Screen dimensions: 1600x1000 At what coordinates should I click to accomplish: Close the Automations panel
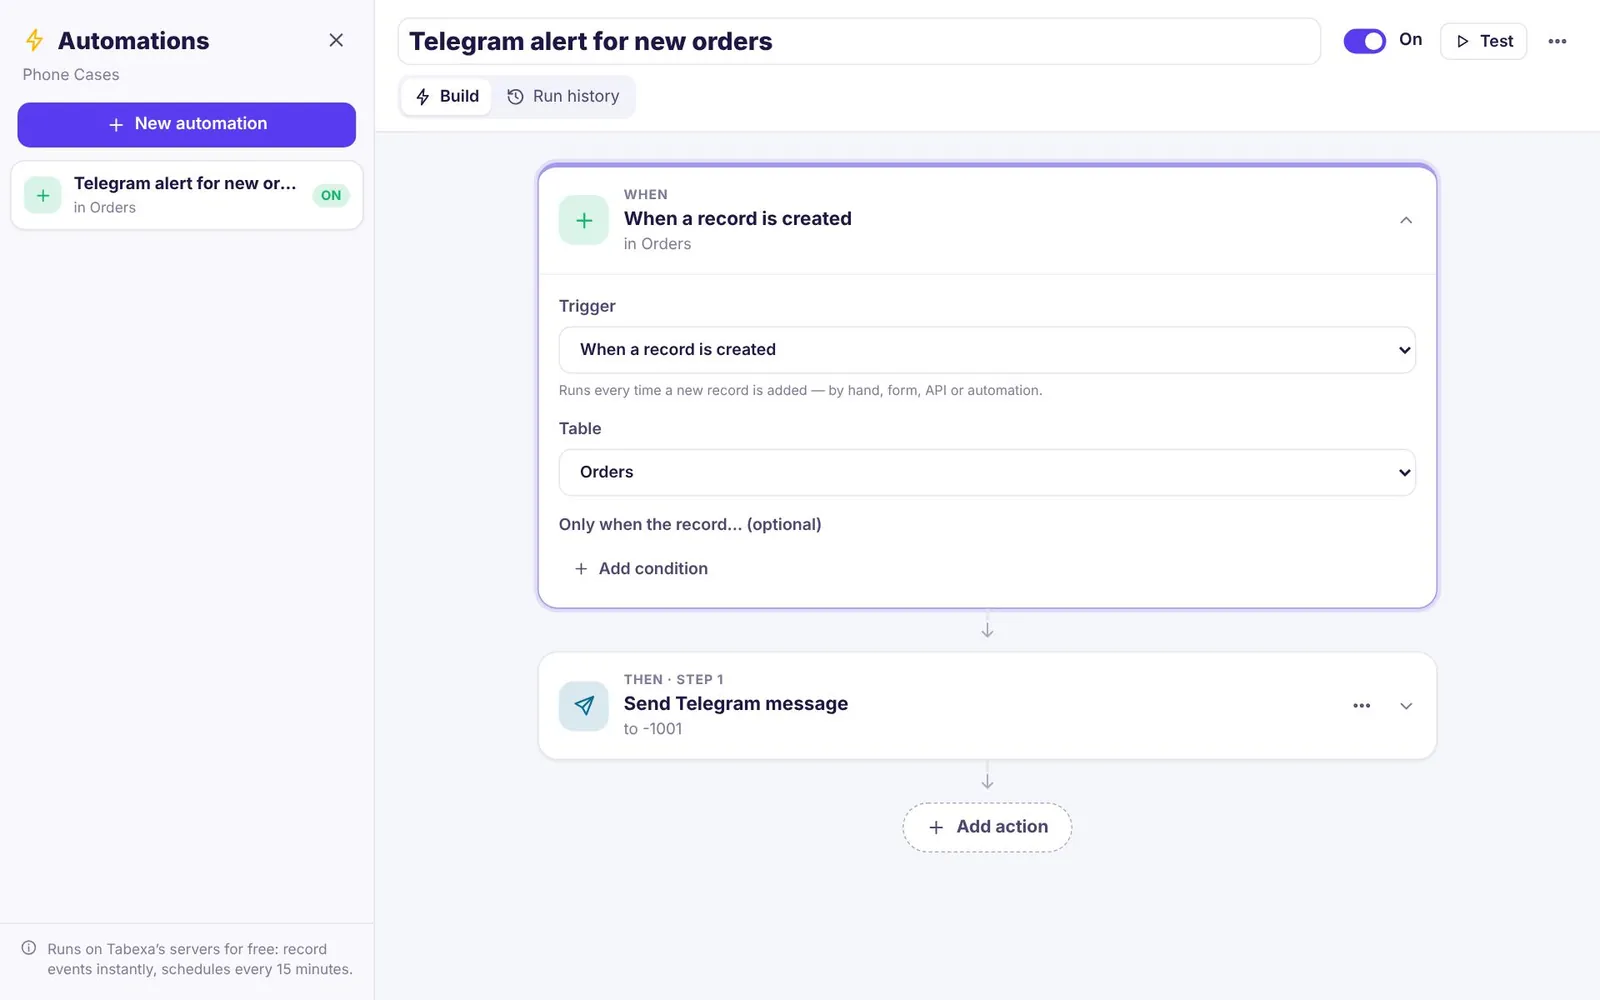(x=336, y=40)
